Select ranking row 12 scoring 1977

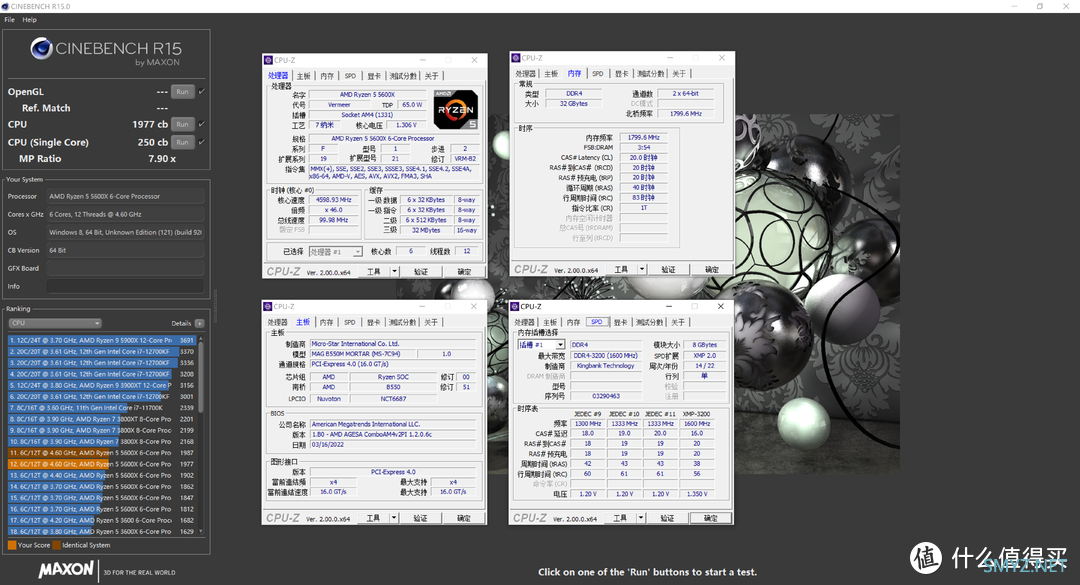(102, 464)
